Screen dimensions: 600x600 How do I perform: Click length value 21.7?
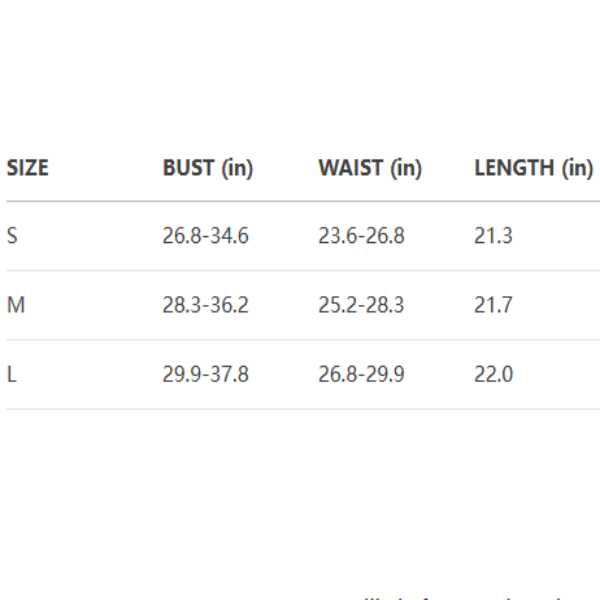click(x=493, y=305)
